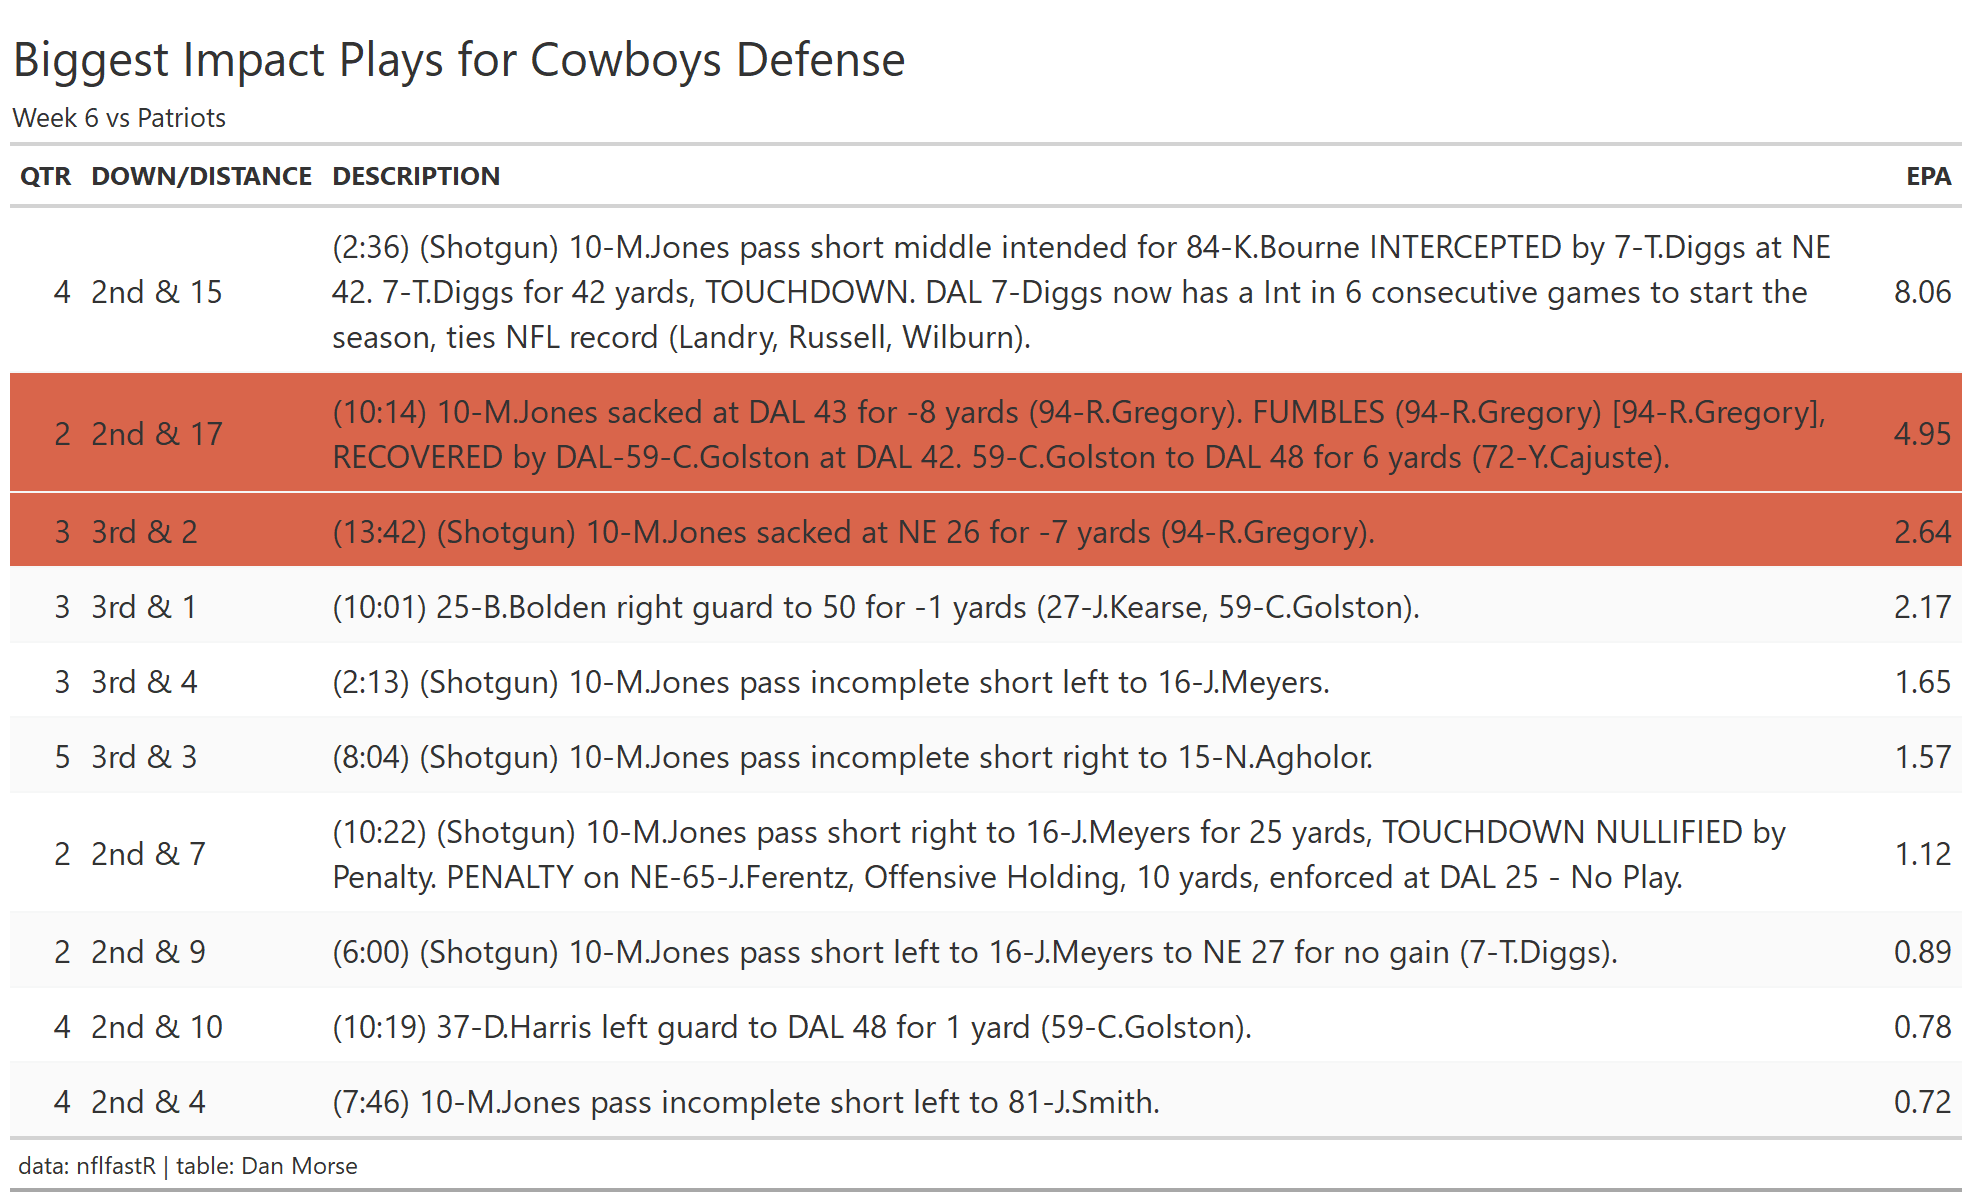
Task: Click the 1.12 EPA value
Action: [1923, 854]
